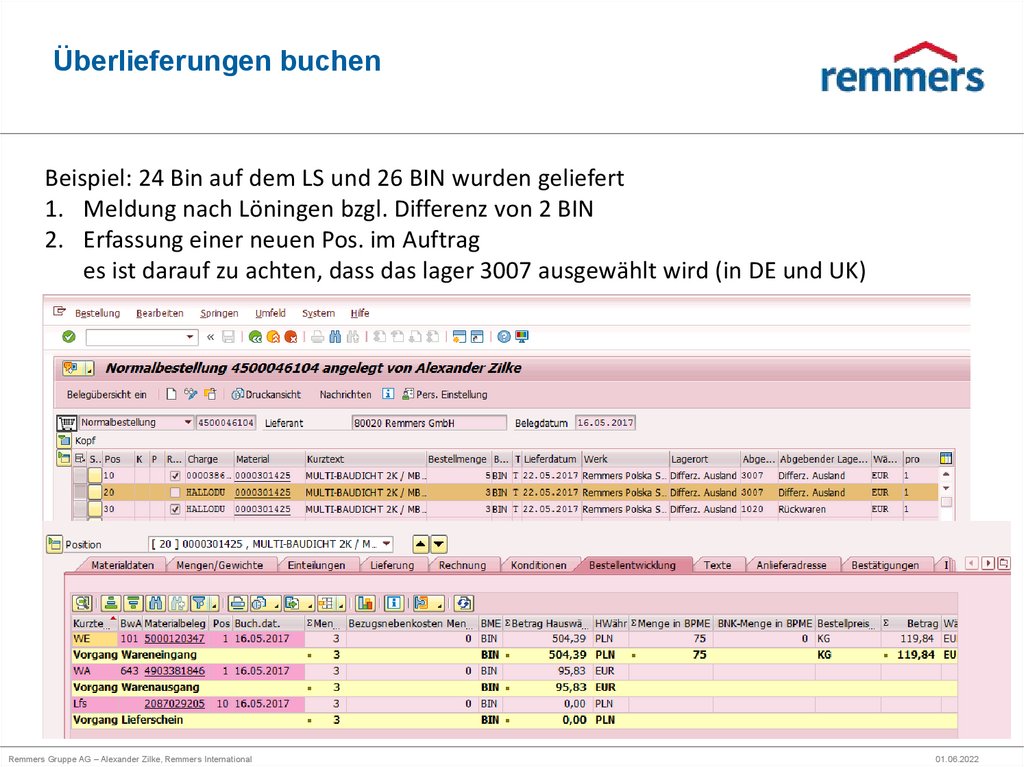Toggle the Retoure checkbox for position 10

pos(175,476)
